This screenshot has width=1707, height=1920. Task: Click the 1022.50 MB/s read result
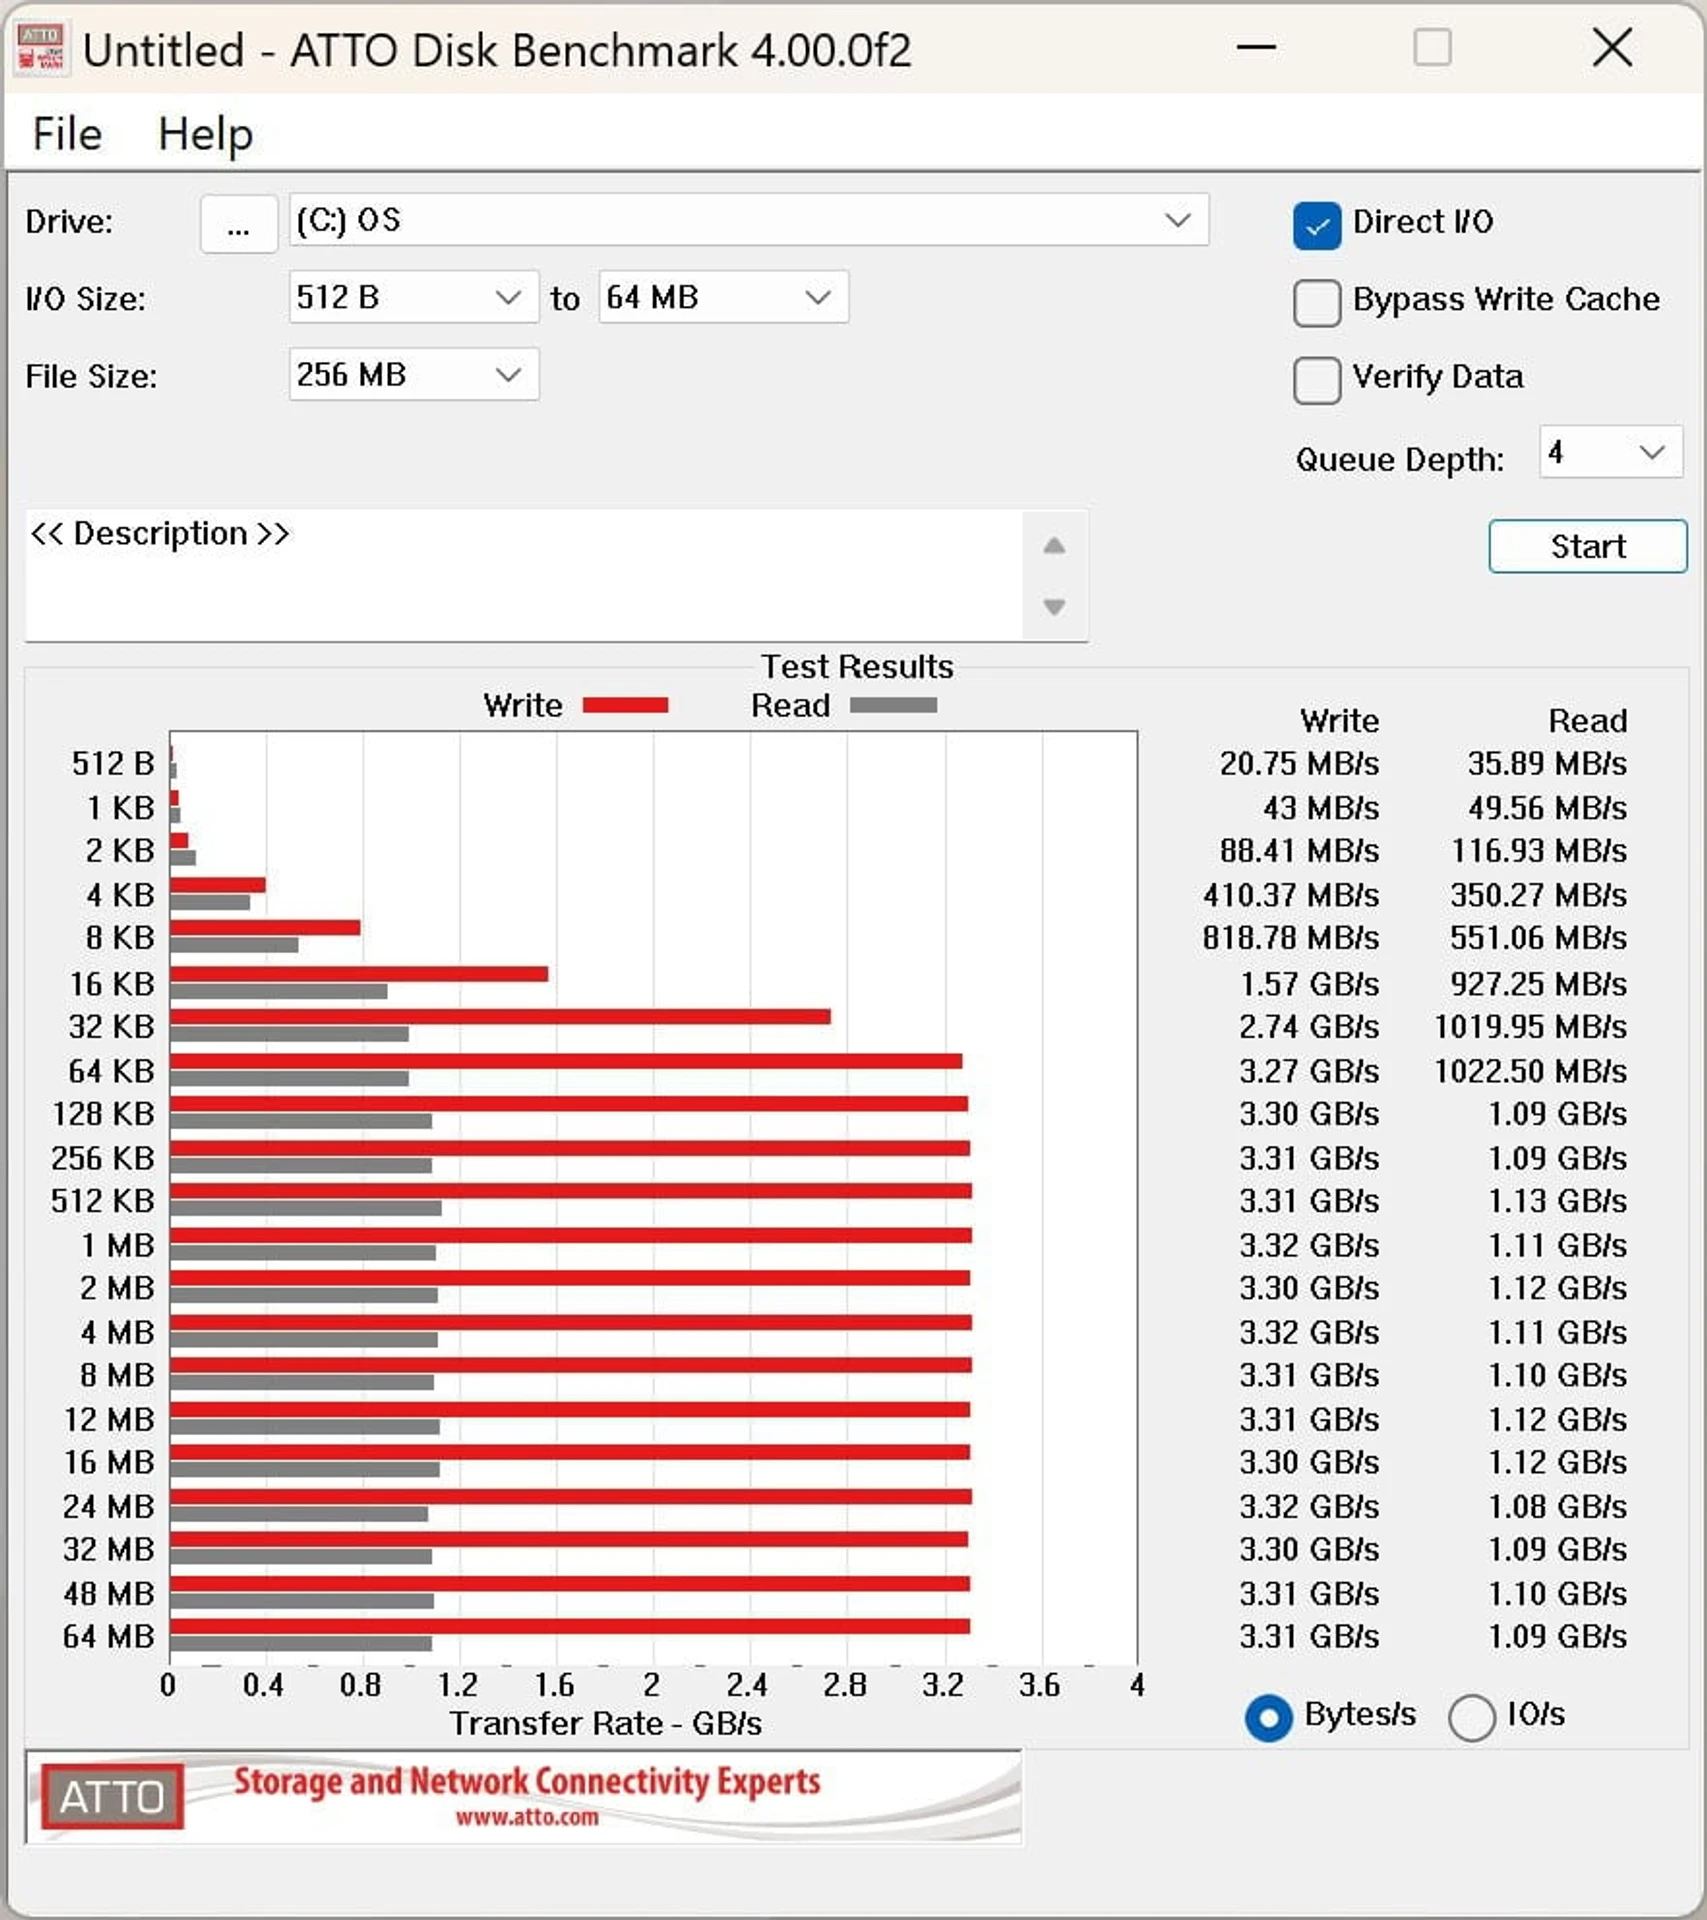[1530, 1071]
